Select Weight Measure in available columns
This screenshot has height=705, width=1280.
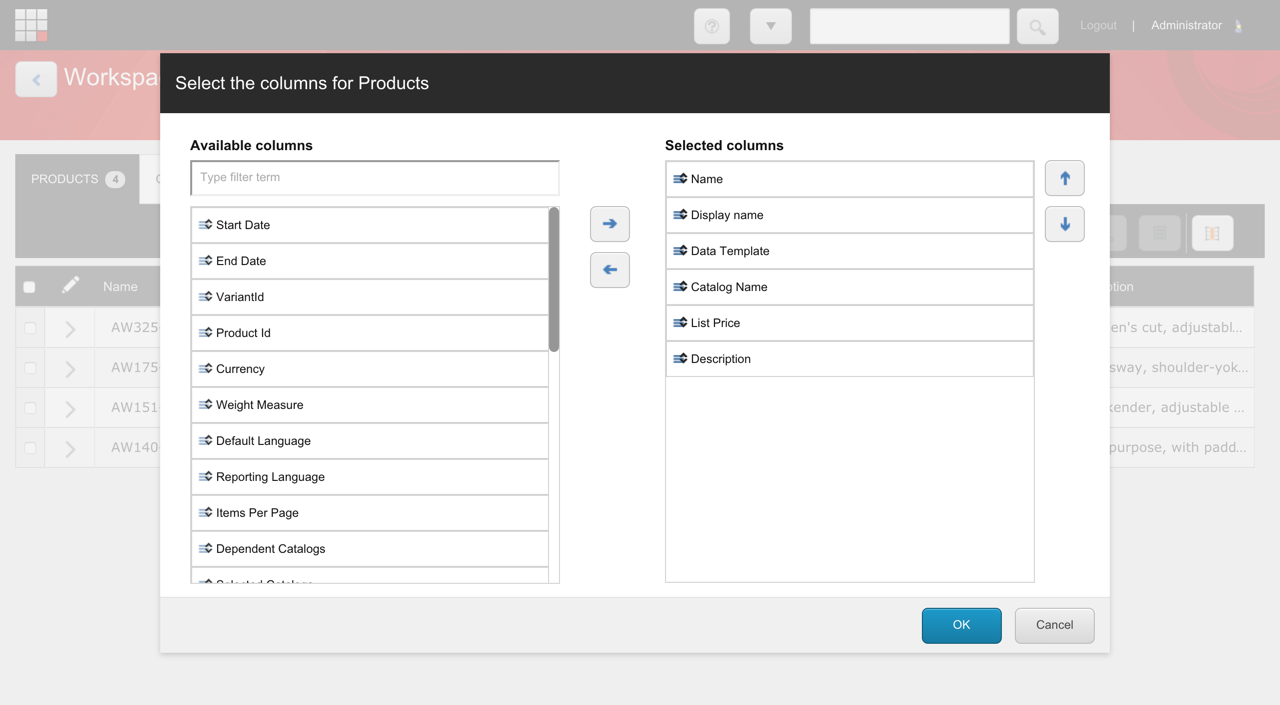370,405
